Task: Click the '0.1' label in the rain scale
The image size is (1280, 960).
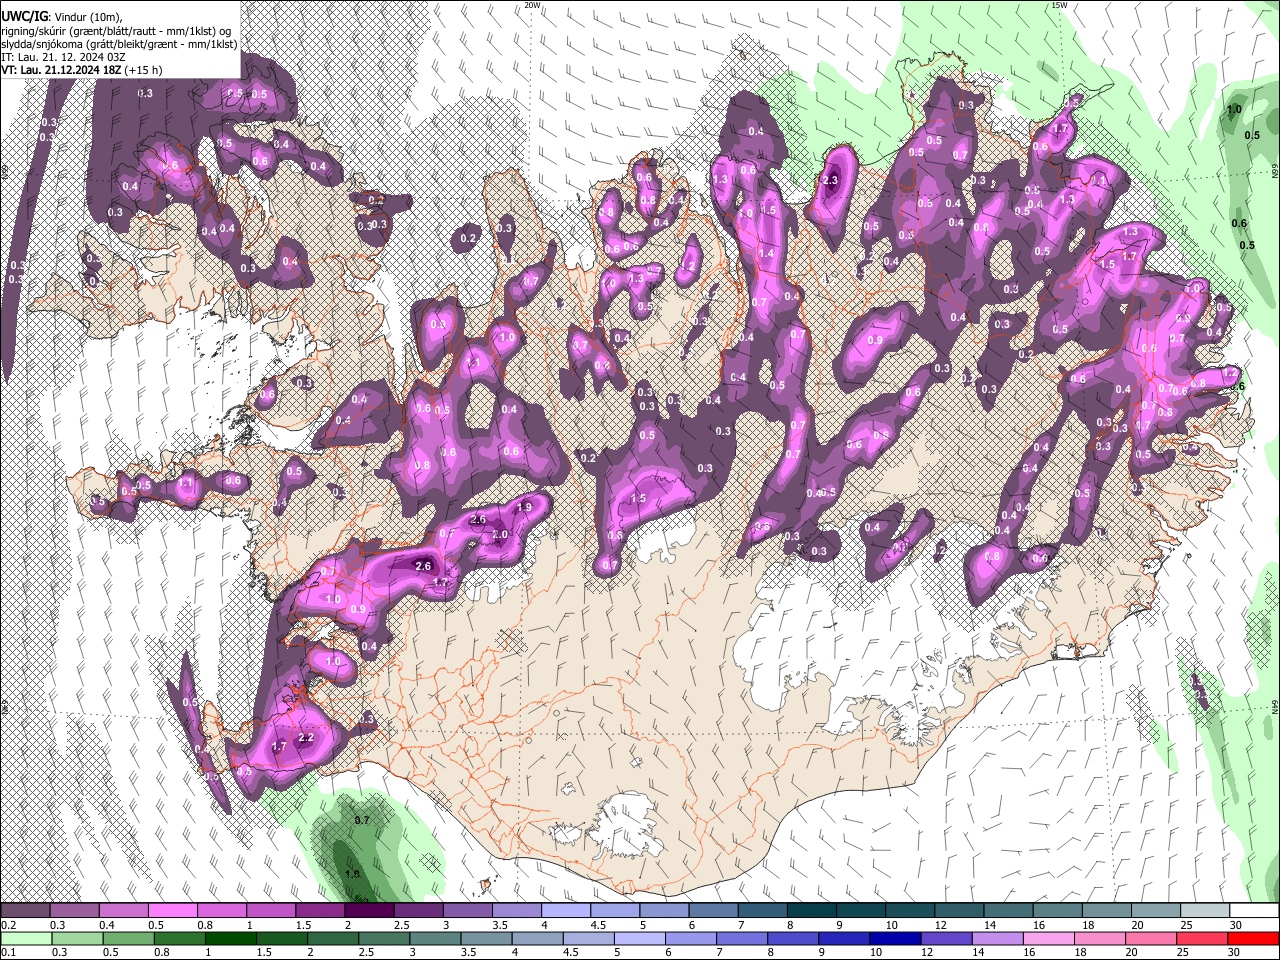Action: [8, 952]
